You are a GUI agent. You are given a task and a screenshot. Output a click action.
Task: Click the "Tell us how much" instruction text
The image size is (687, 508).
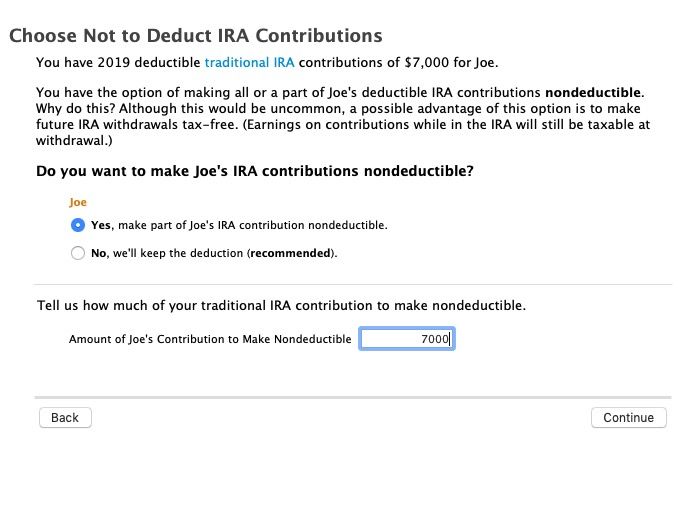pos(281,306)
